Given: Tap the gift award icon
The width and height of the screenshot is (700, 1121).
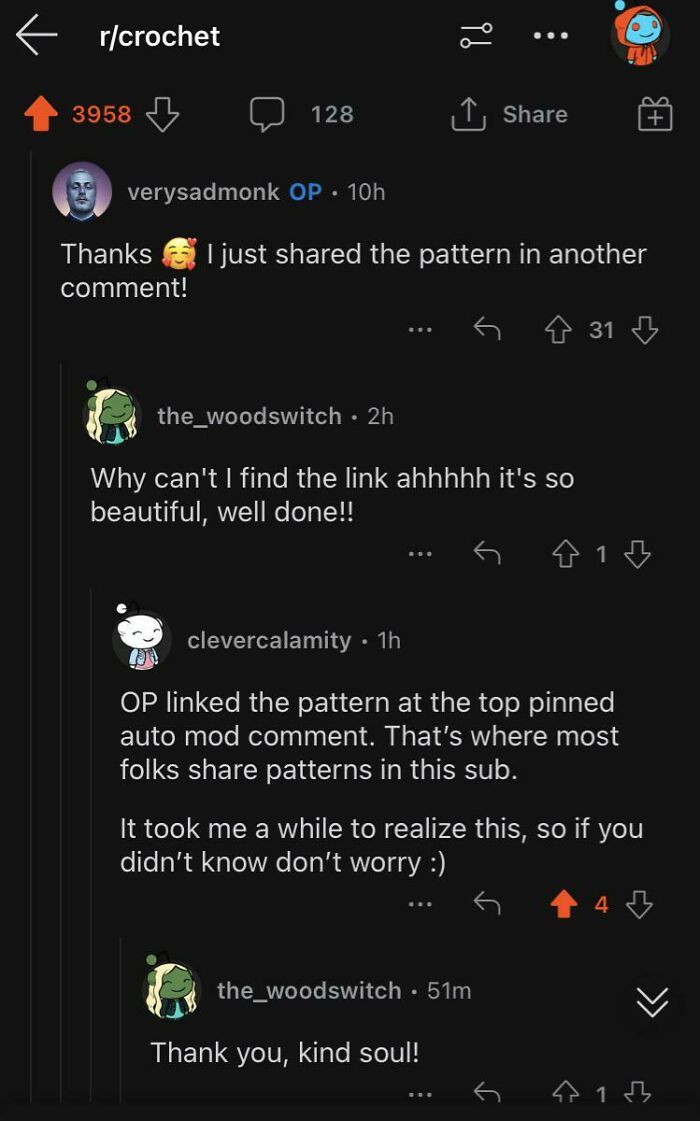Looking at the screenshot, I should (656, 114).
